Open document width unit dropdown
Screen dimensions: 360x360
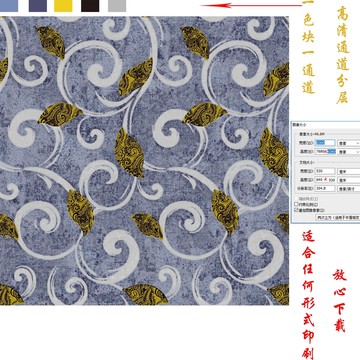(x=349, y=171)
